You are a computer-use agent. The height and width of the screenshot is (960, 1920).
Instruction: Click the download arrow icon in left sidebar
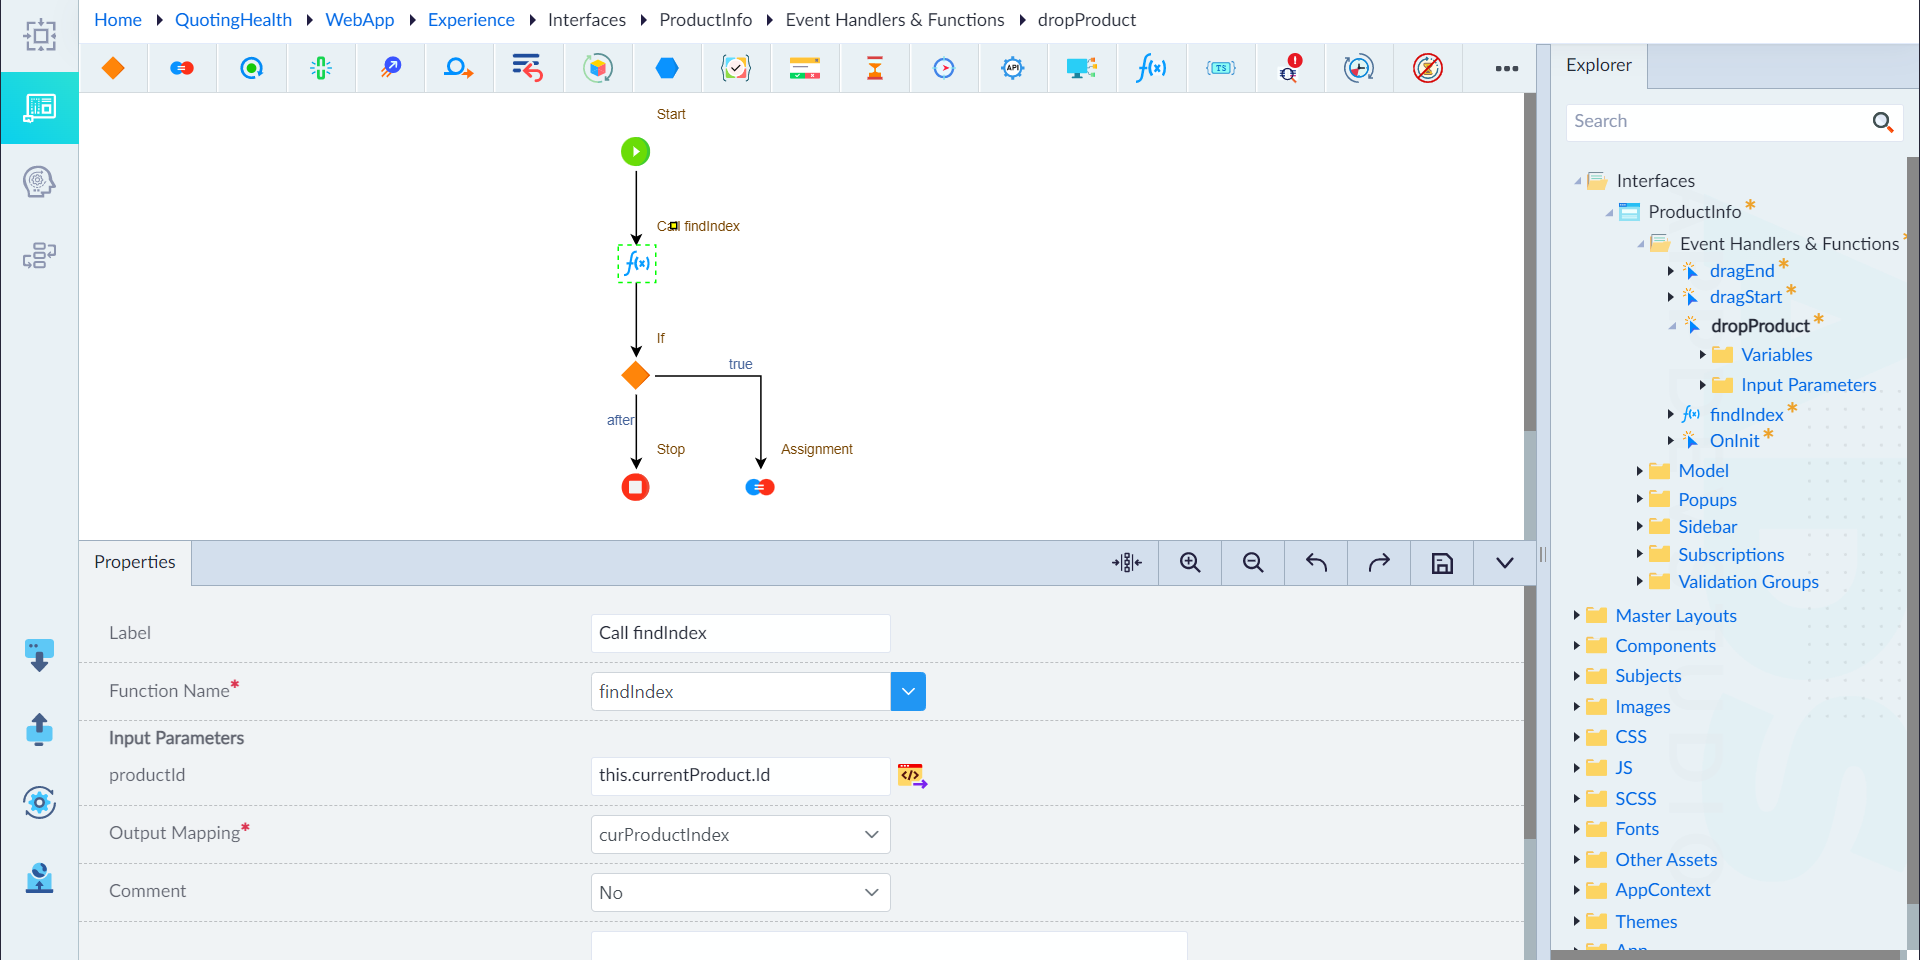pos(39,656)
